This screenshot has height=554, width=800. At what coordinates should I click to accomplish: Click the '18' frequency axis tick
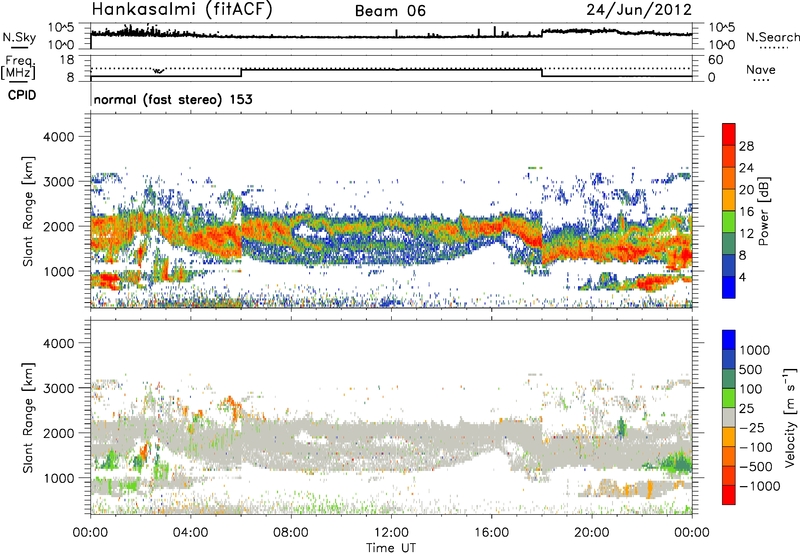67,60
